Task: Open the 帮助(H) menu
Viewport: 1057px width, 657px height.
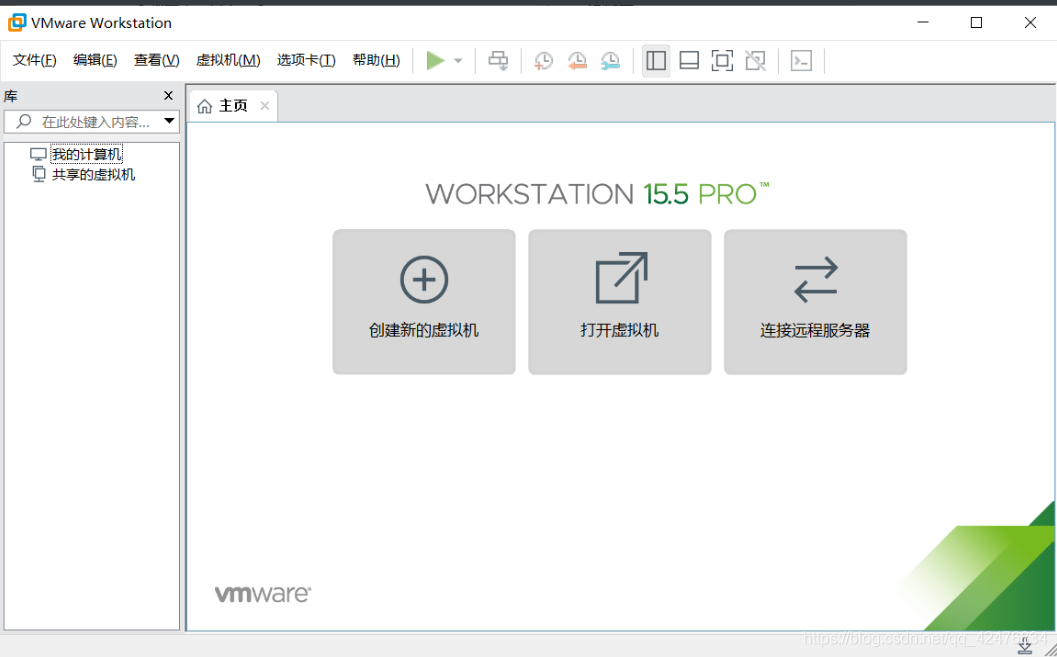Action: pos(376,60)
